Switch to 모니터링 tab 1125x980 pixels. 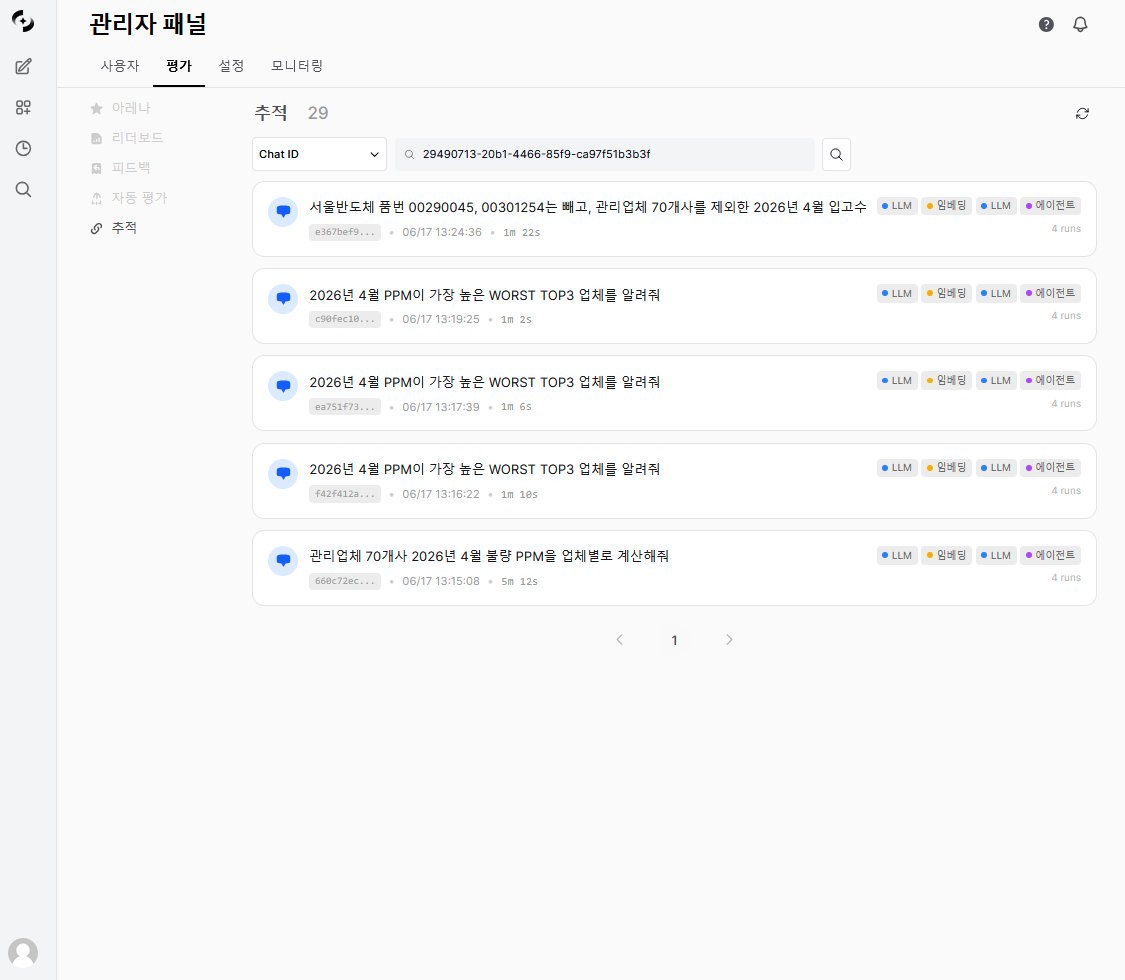[x=296, y=66]
